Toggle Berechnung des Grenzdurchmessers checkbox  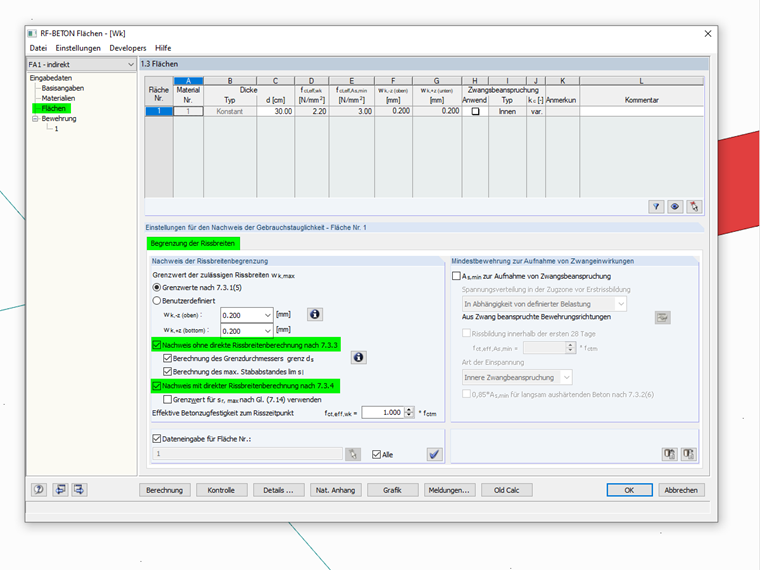click(167, 359)
